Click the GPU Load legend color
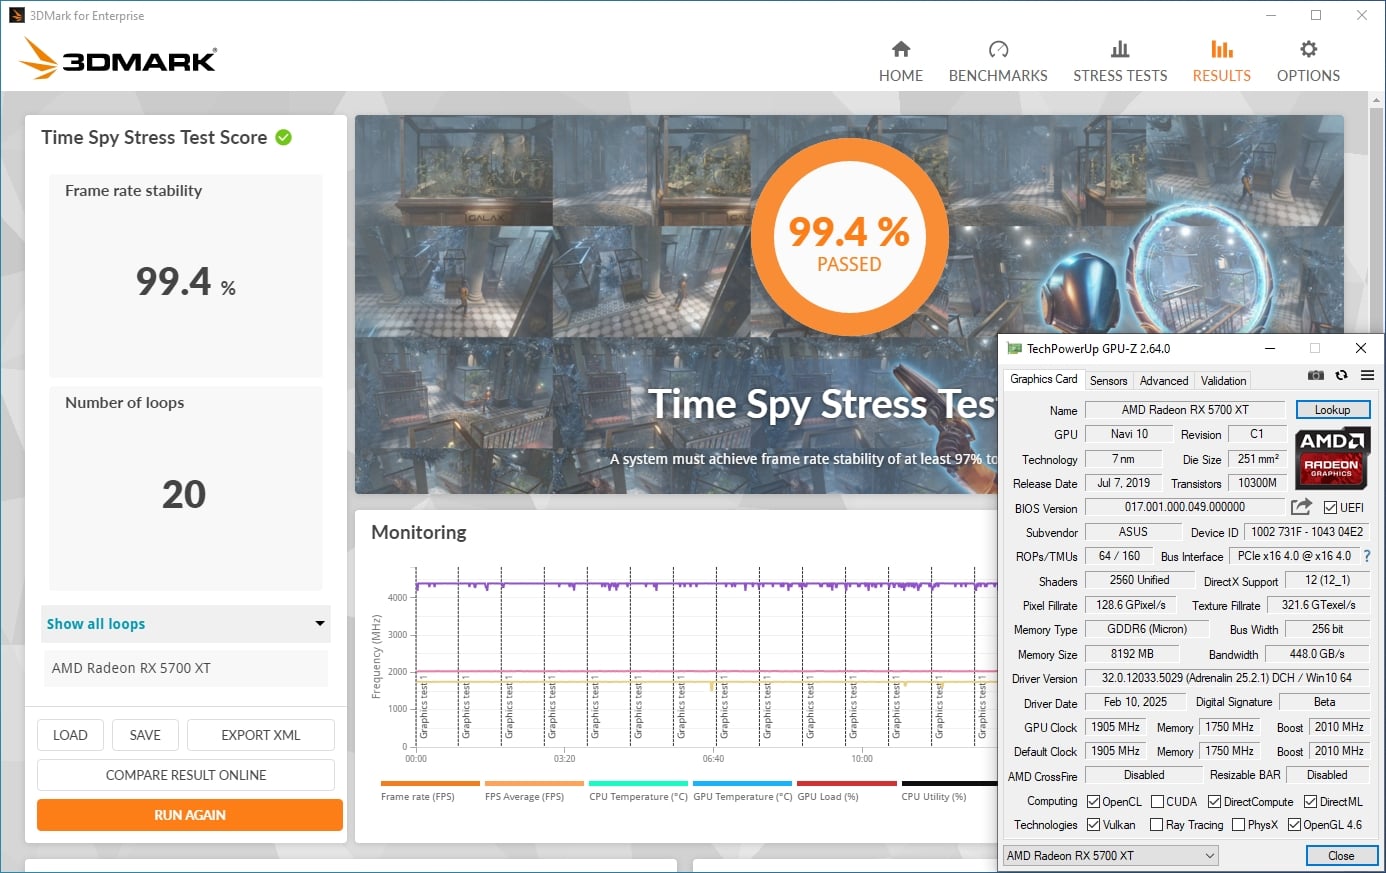The image size is (1386, 873). click(846, 784)
